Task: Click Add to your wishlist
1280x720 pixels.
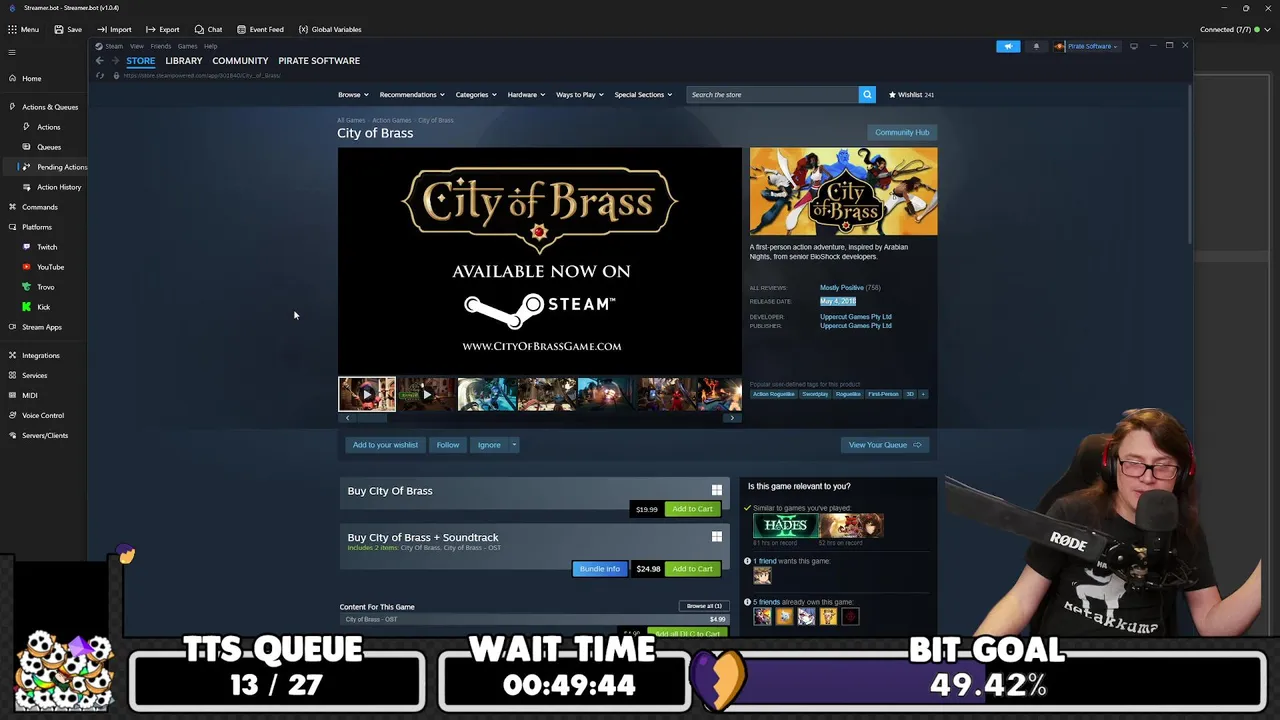Action: coord(385,445)
